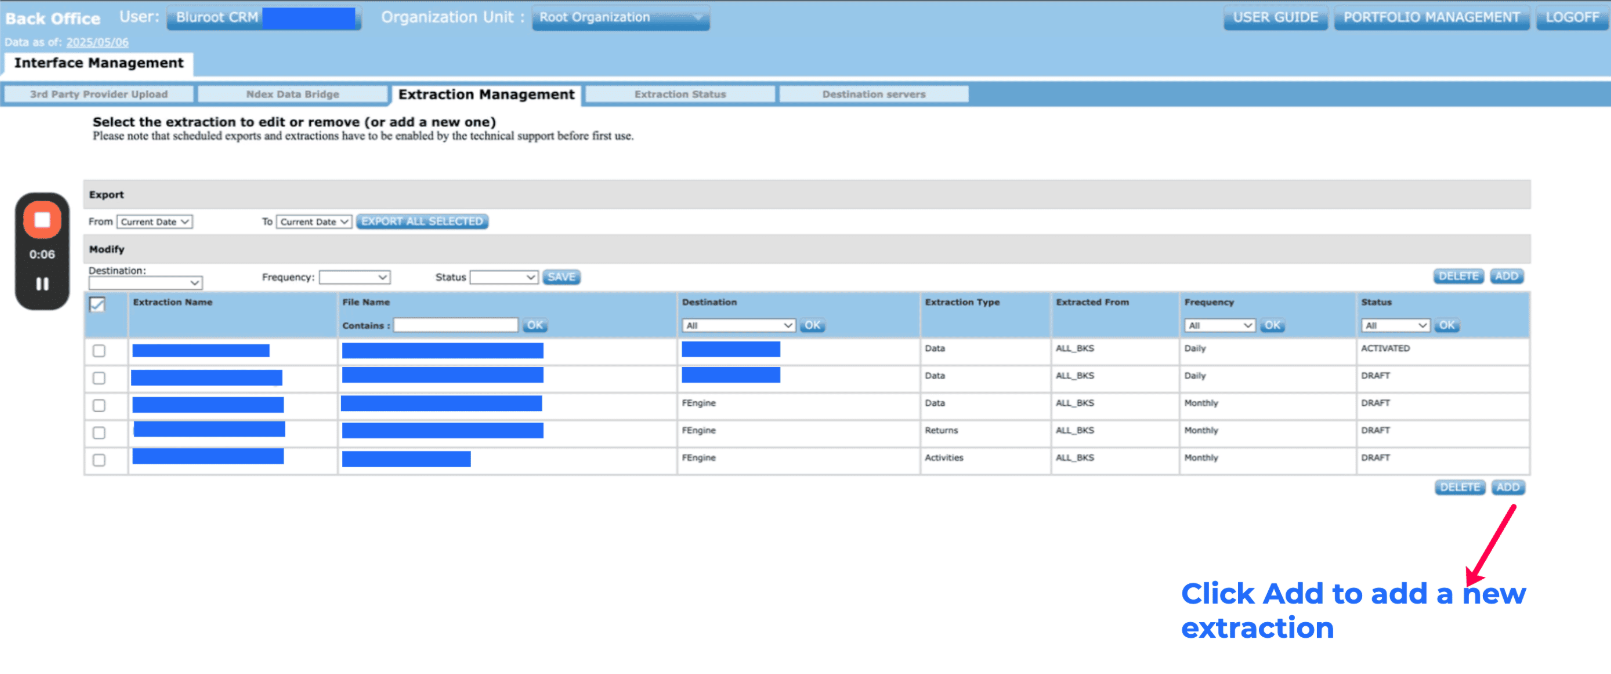Select the Extraction Management tab

(487, 94)
